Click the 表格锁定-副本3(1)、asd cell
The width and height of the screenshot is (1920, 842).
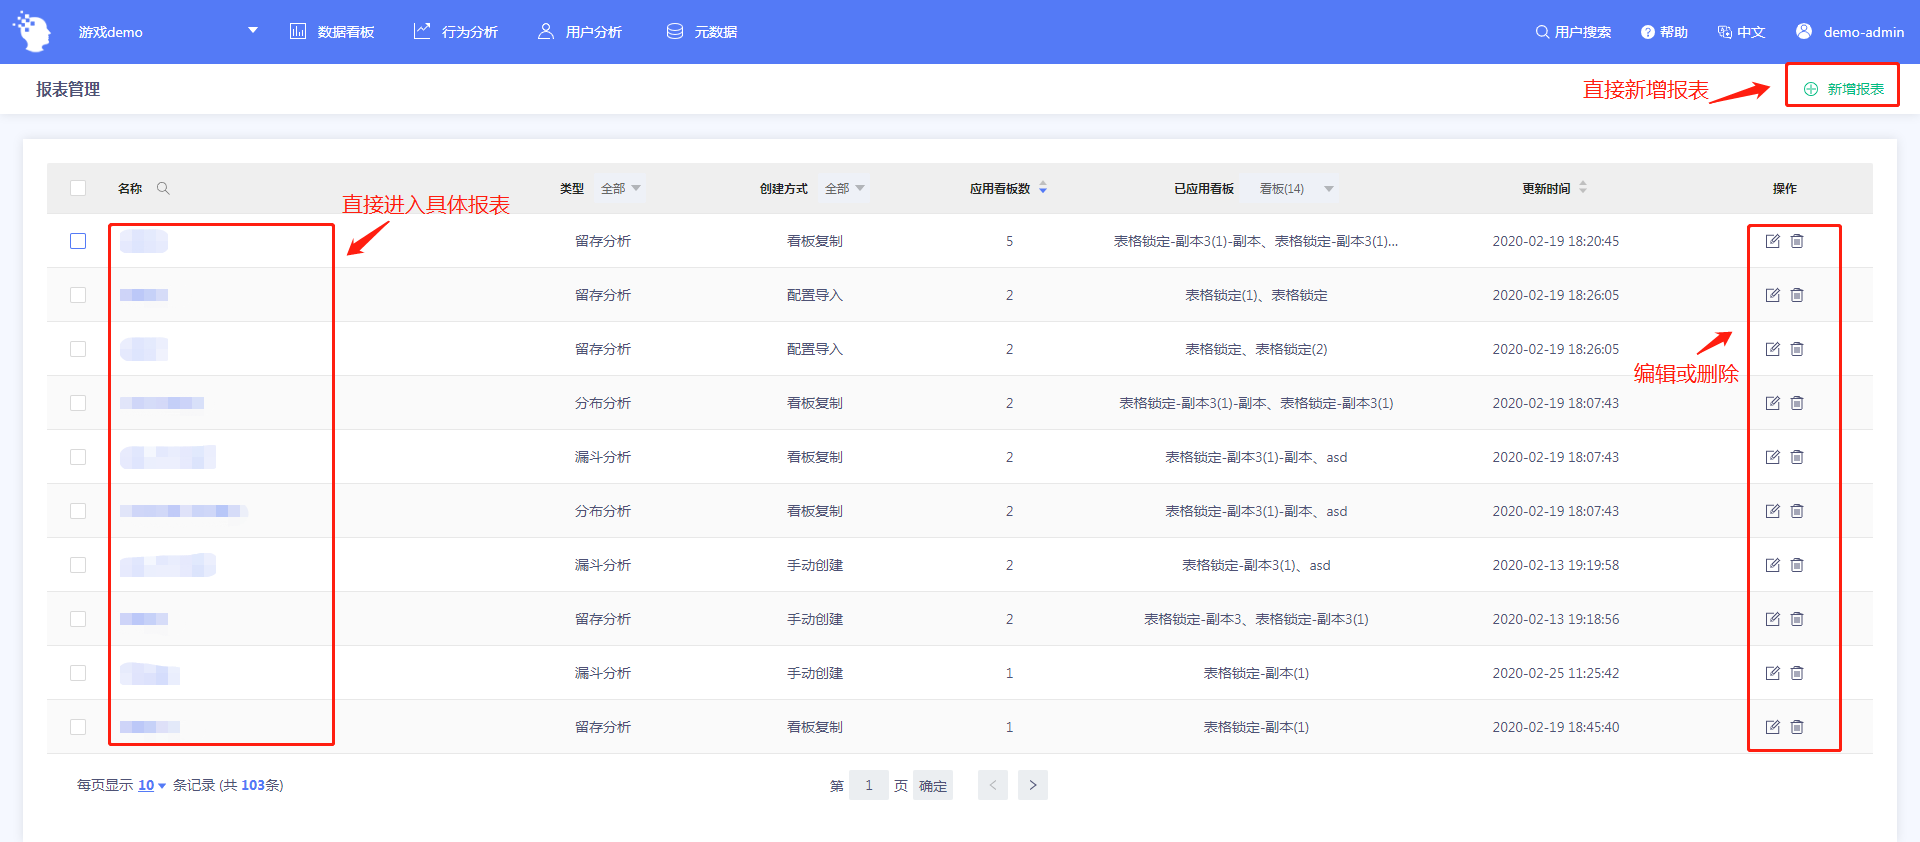point(1256,565)
